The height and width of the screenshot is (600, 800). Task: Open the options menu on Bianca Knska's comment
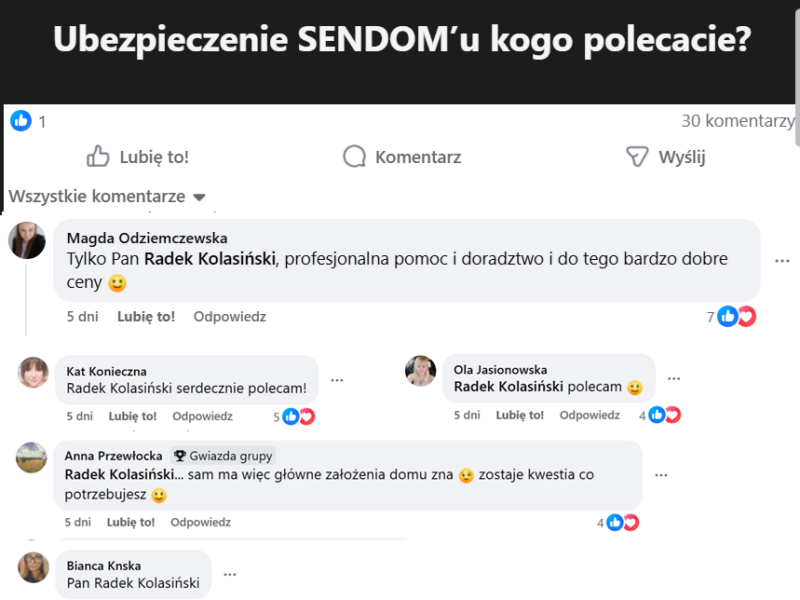click(x=230, y=574)
